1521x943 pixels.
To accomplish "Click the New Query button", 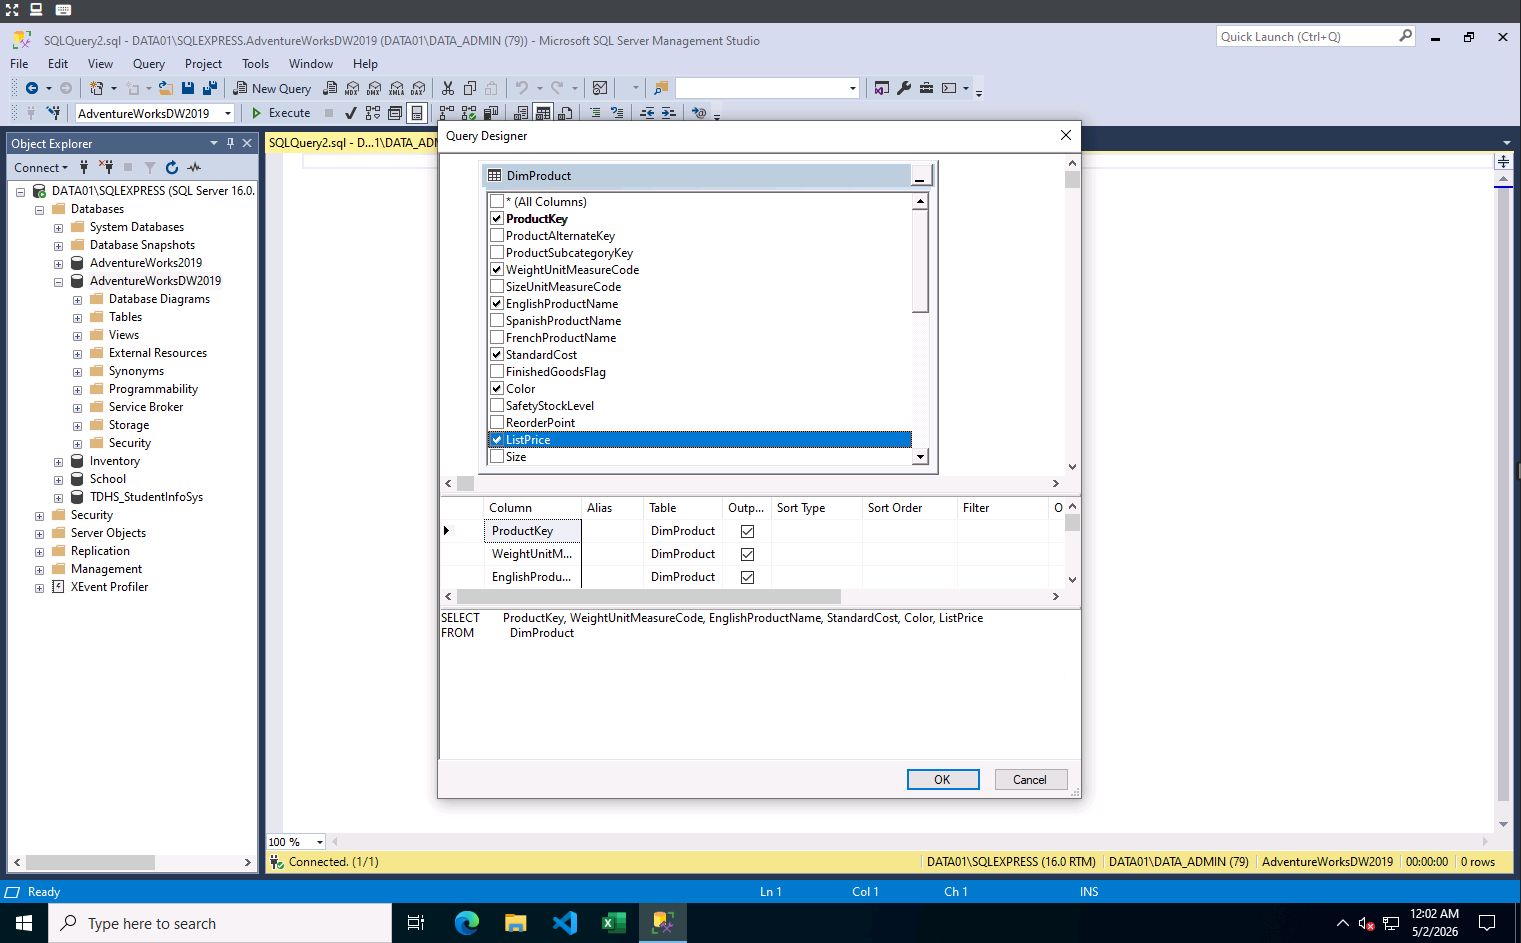I will click(272, 88).
